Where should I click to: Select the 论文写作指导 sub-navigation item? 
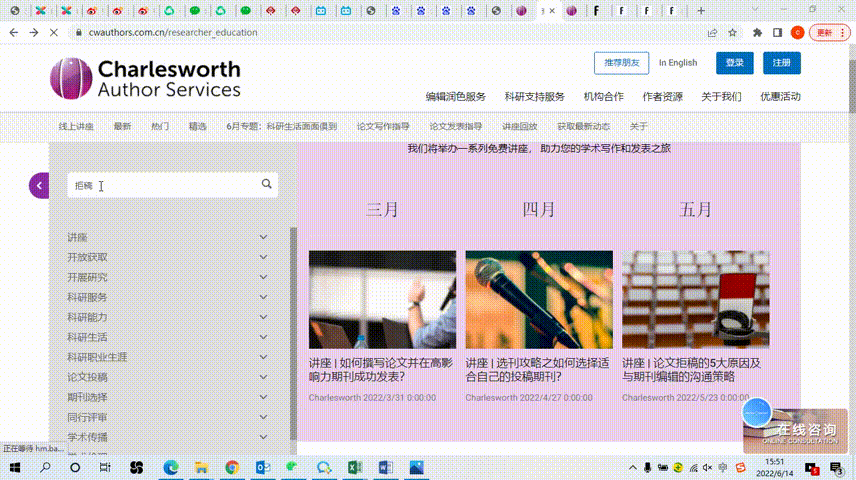coord(383,126)
